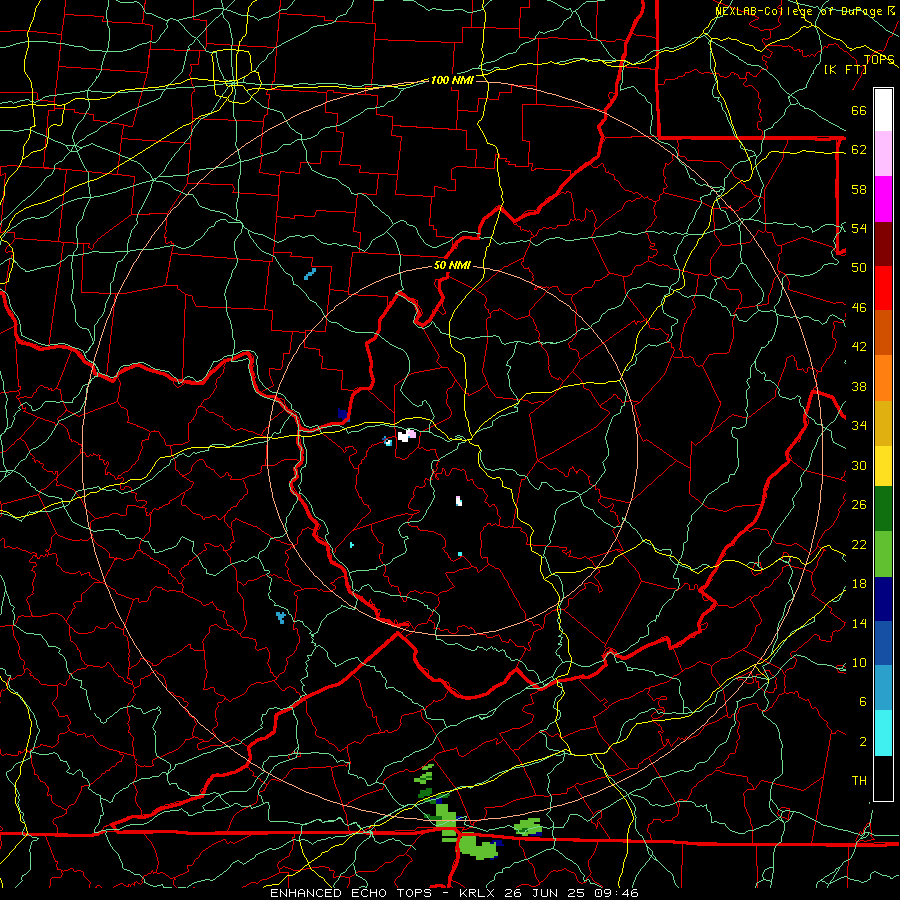Click the white swatch in the tops legend
The width and height of the screenshot is (900, 900).
(x=883, y=110)
